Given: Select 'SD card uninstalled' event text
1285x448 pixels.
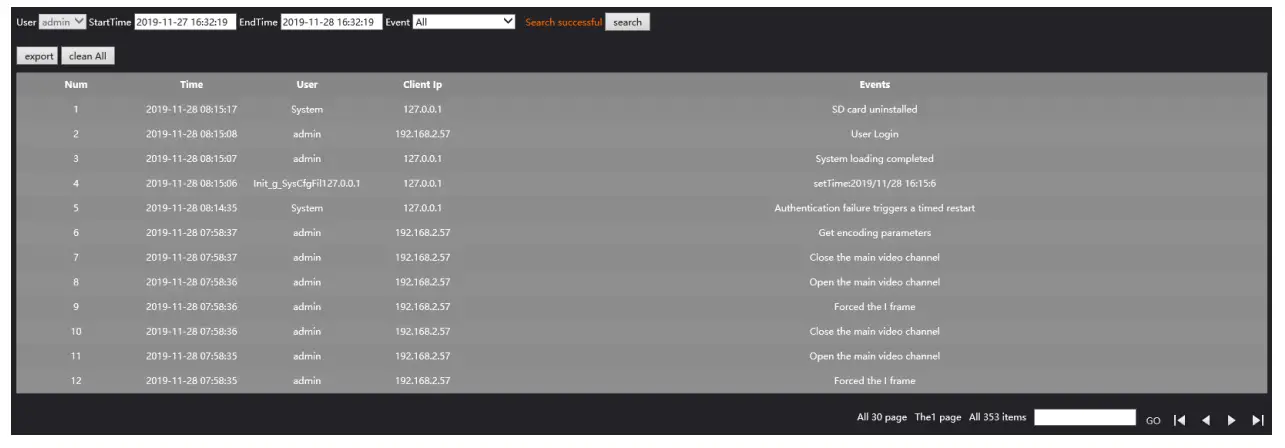Looking at the screenshot, I should [x=875, y=109].
